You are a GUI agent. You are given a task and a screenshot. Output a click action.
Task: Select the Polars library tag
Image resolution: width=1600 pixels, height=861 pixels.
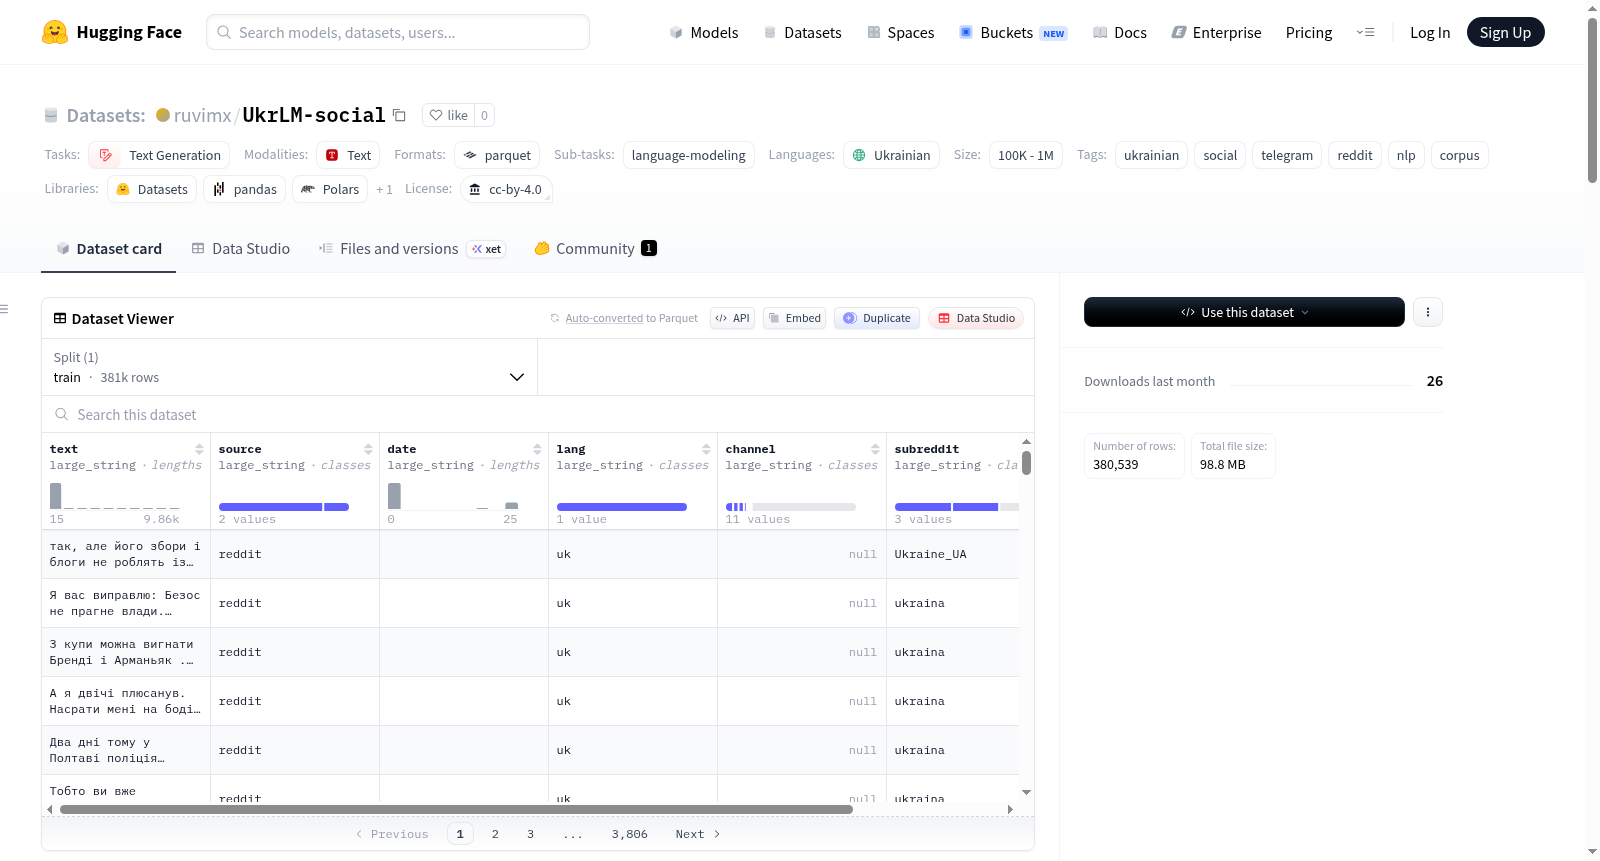coord(330,189)
